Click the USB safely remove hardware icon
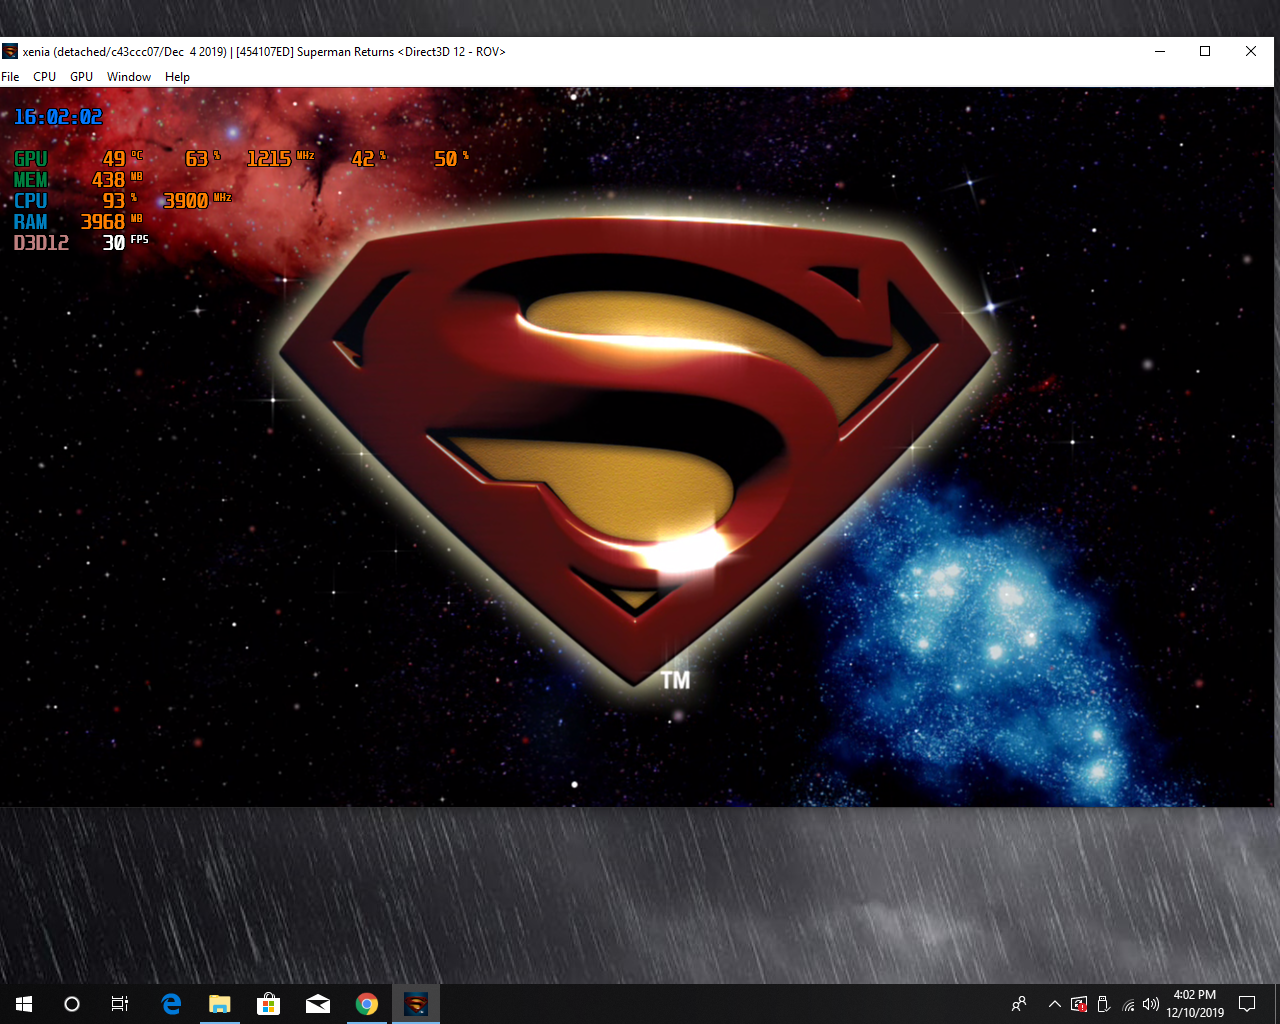Screen dimensions: 1280x1024 click(1103, 1004)
